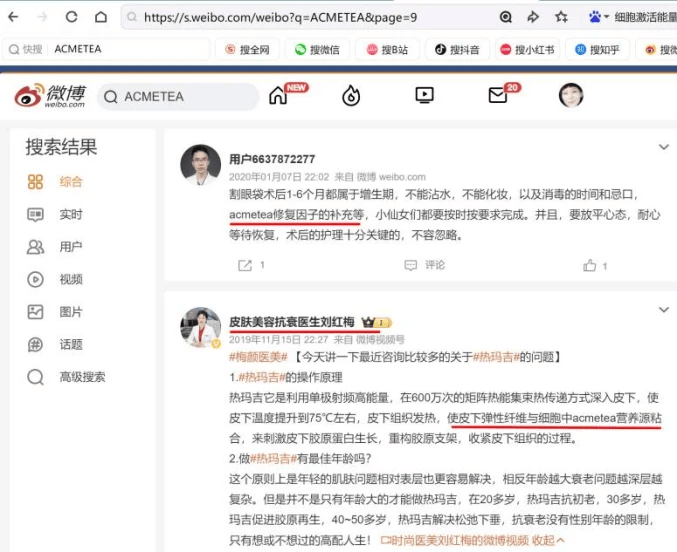Like the first post with thumbs-up icon
The image size is (677, 552).
[590, 265]
